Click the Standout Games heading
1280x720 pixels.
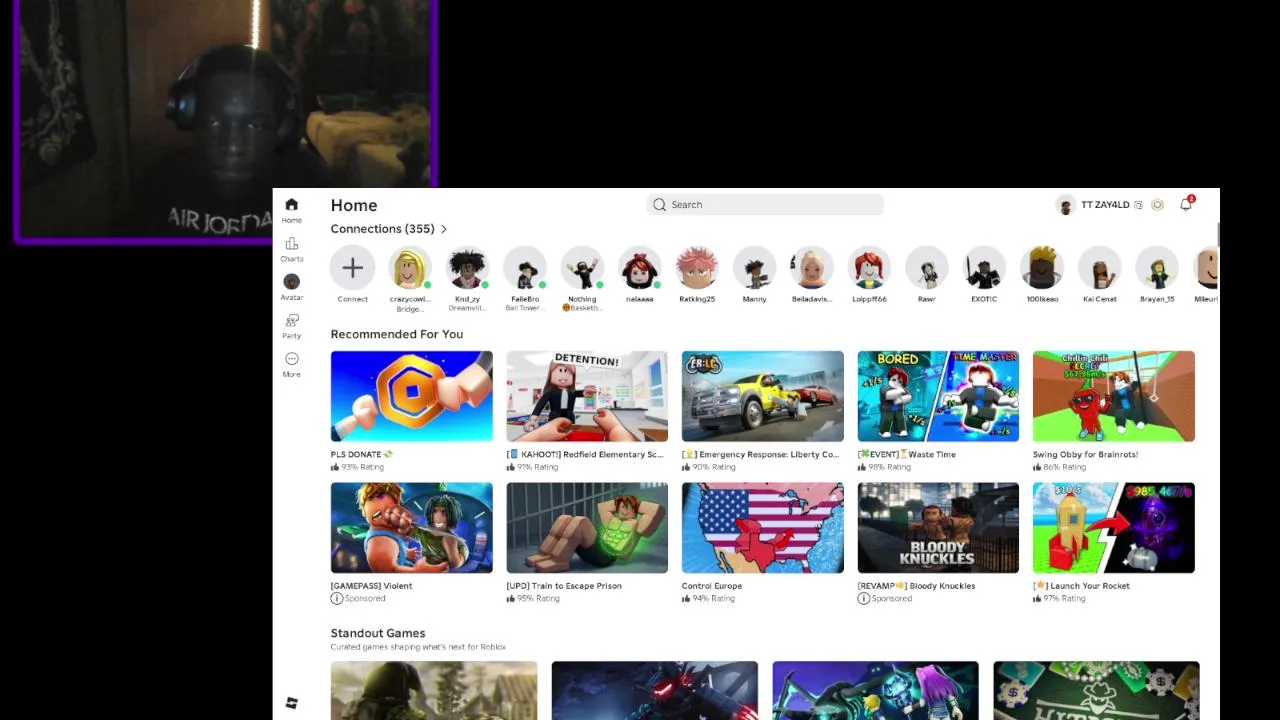point(378,633)
